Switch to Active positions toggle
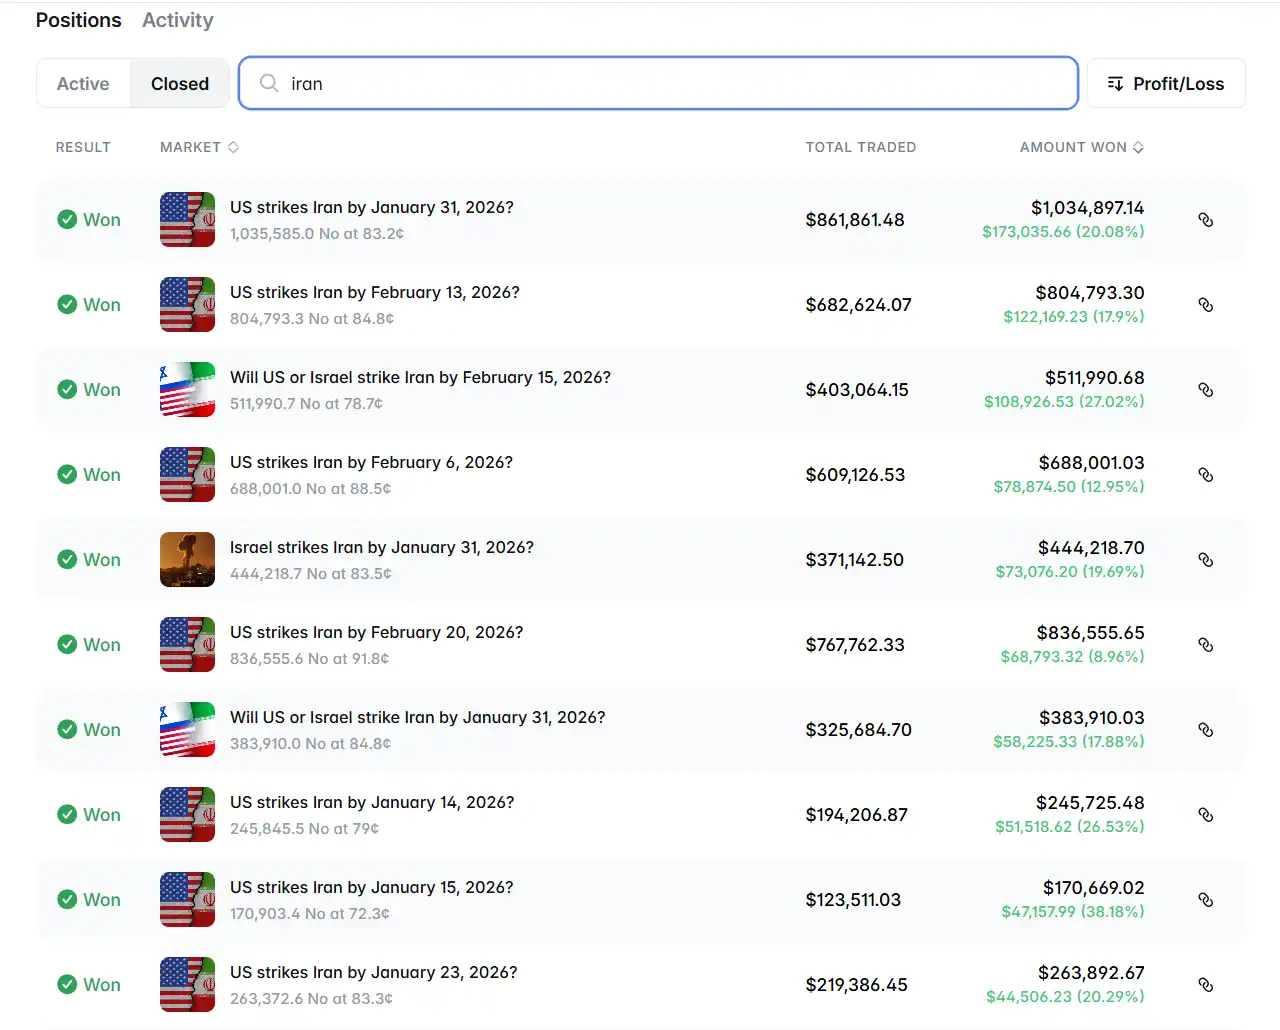The image size is (1280, 1030). (83, 84)
